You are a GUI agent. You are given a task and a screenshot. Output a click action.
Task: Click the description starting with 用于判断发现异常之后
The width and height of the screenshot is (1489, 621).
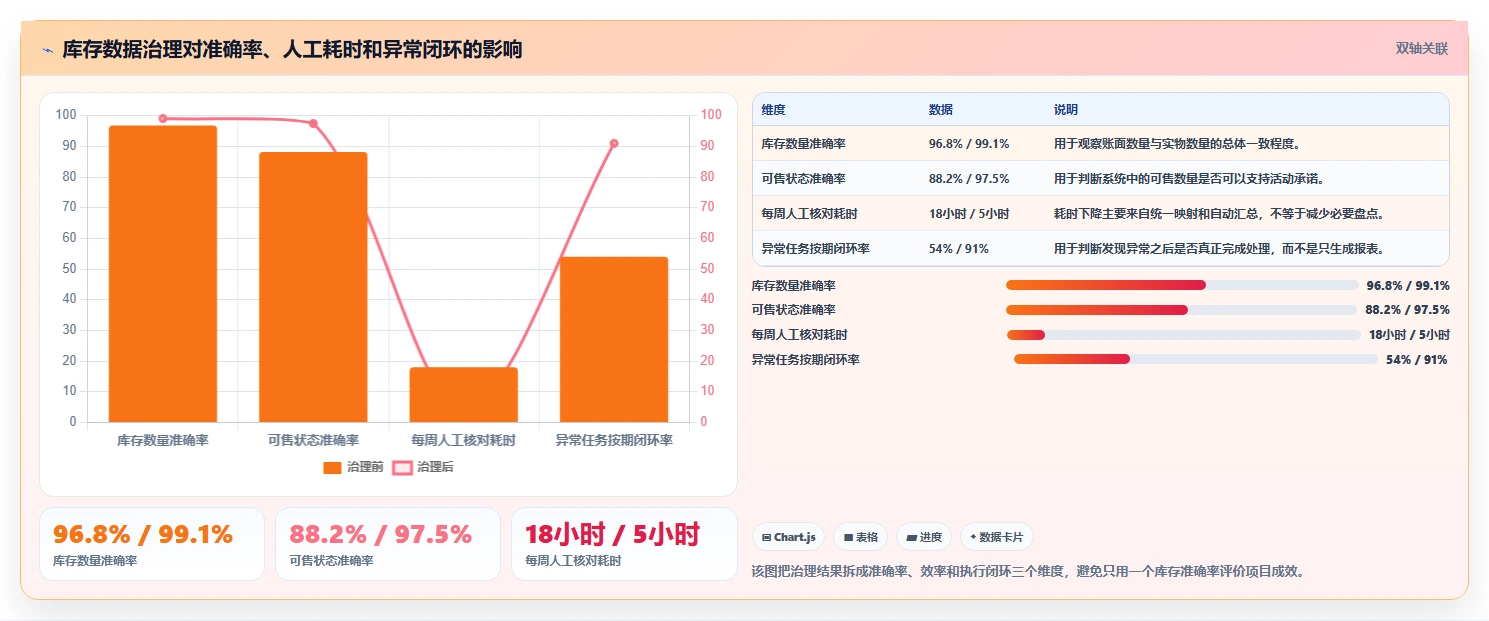pyautogui.click(x=1222, y=249)
